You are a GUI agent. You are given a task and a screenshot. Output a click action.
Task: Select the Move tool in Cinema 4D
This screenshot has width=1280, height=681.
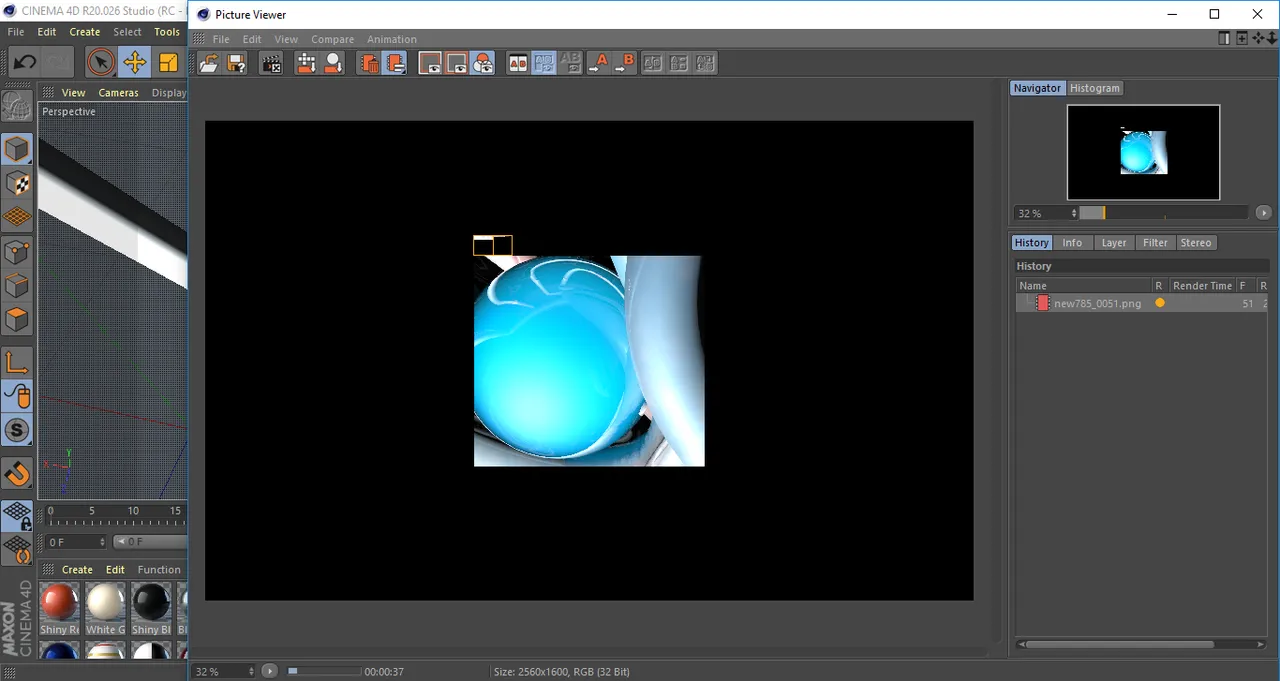pos(134,62)
